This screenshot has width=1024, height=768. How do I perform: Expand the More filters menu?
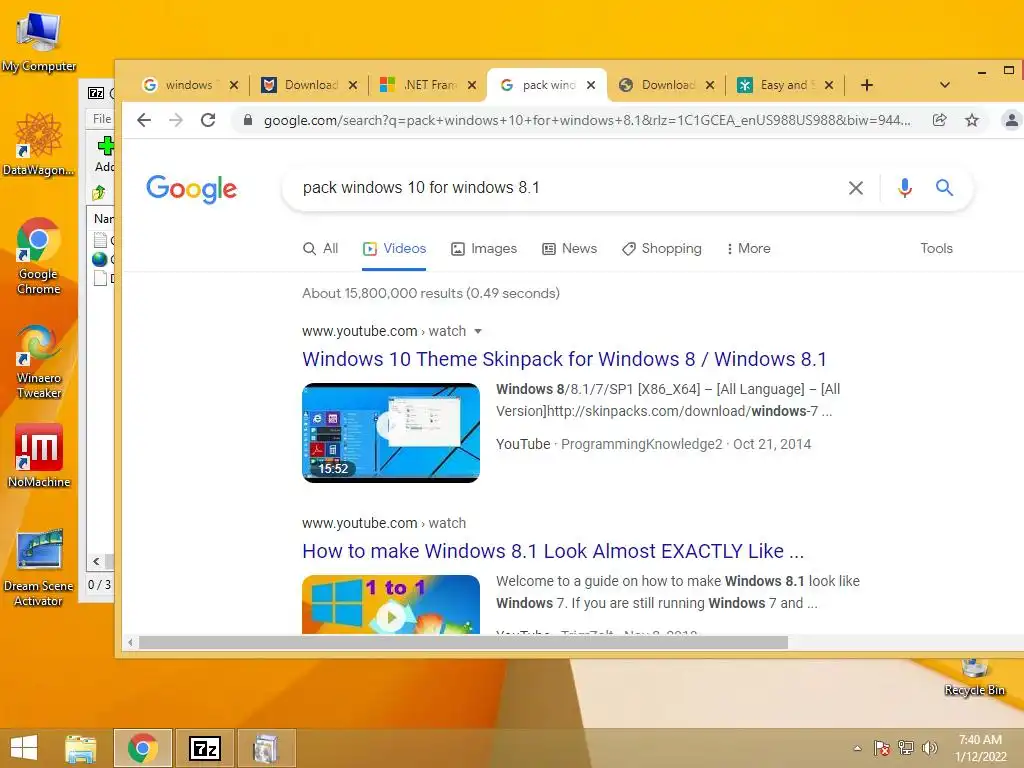click(748, 249)
